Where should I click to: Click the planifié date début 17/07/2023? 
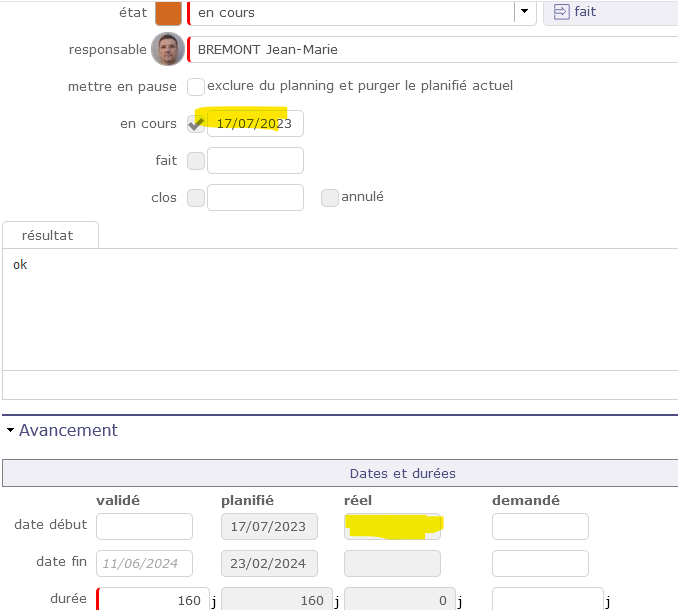point(269,527)
